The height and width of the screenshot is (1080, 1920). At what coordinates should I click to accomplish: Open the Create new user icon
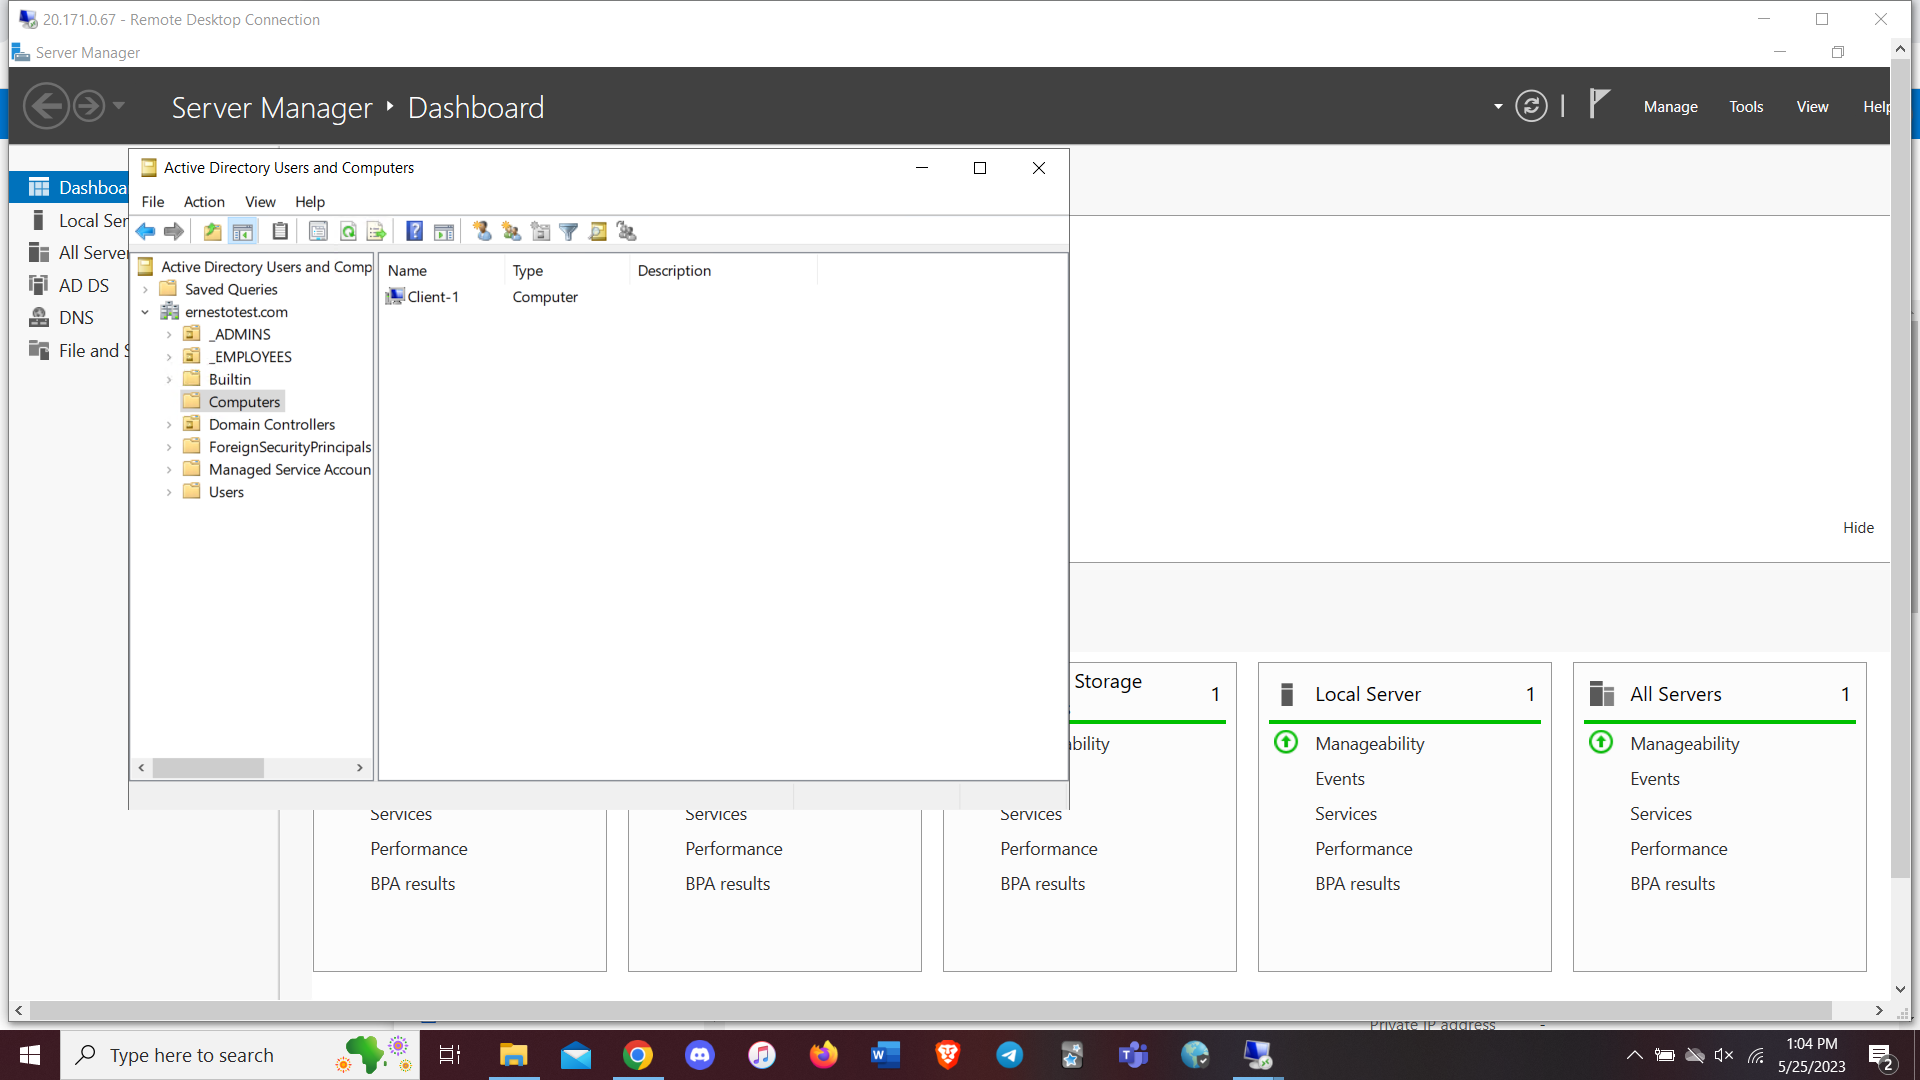pyautogui.click(x=481, y=231)
